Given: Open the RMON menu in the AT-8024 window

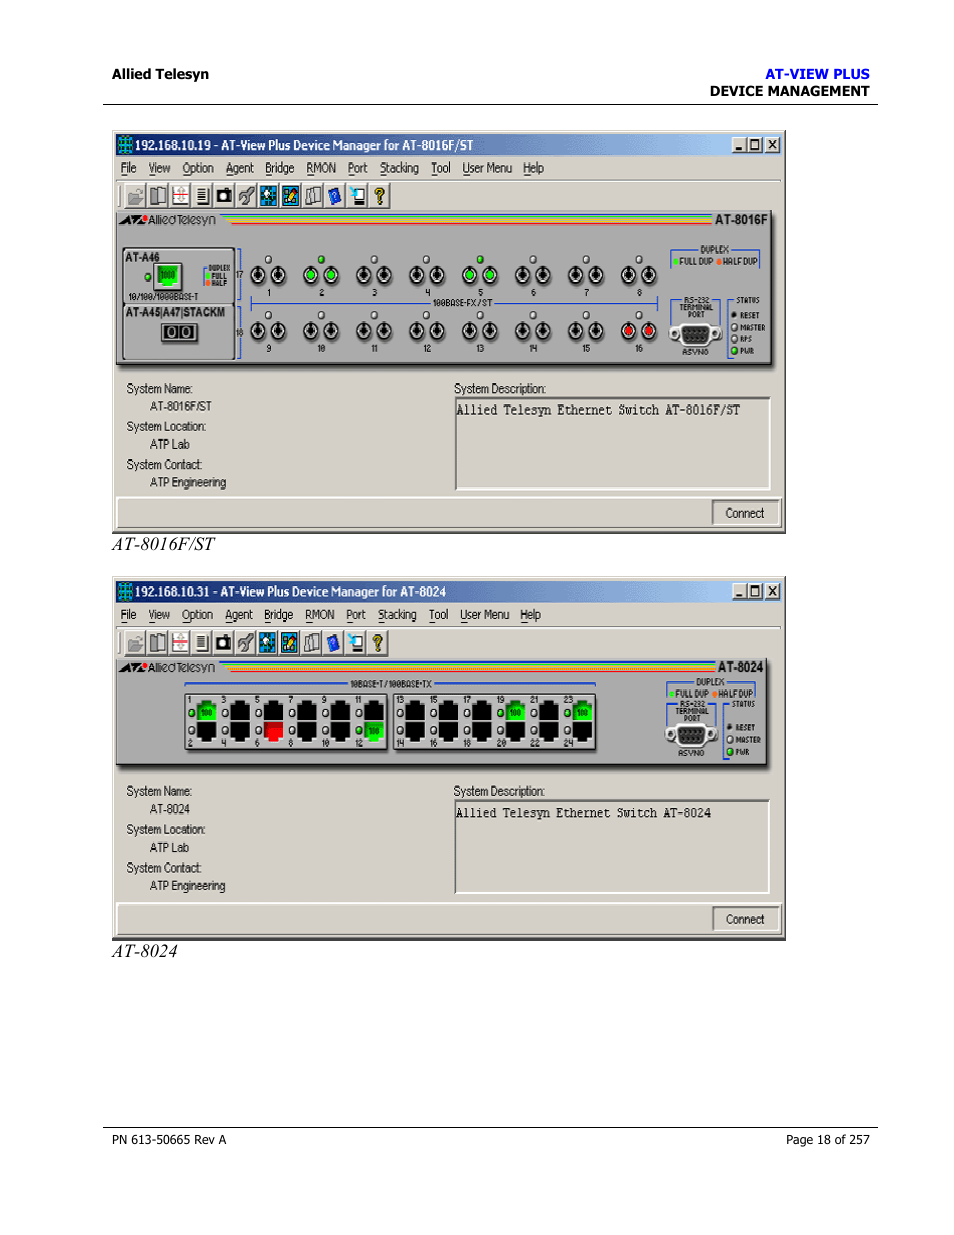Looking at the screenshot, I should click(x=320, y=615).
